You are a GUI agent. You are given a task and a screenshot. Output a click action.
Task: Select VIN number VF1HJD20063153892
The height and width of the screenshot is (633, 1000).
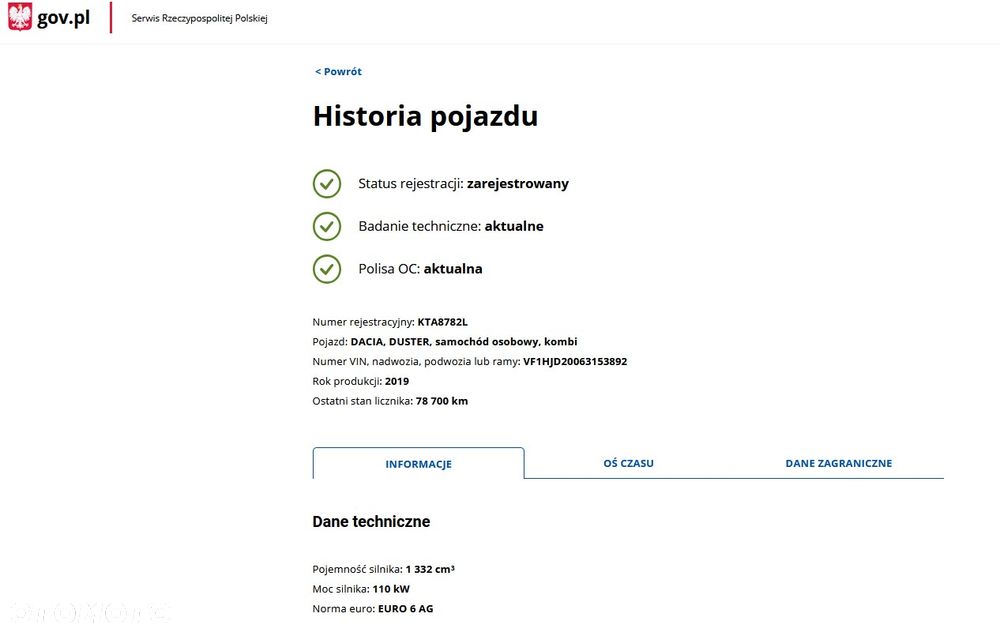point(575,361)
